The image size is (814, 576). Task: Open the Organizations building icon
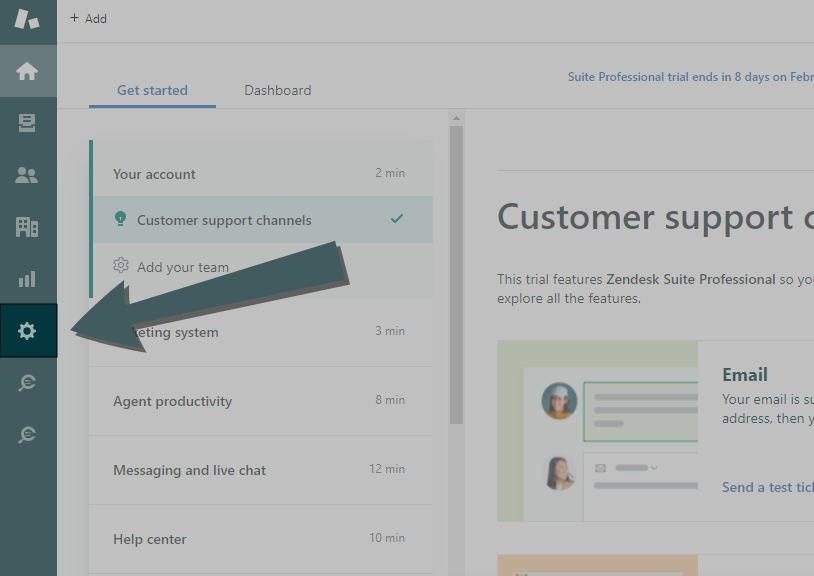pos(27,227)
